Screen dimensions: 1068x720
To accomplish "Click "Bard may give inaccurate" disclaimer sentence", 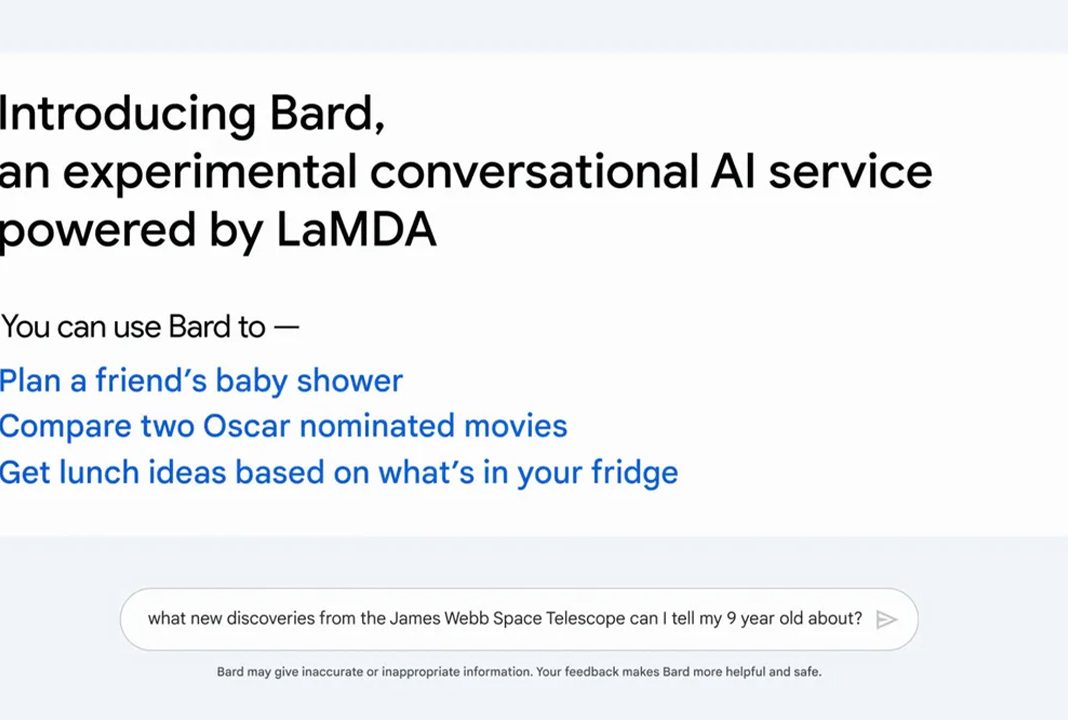I will pos(374,672).
